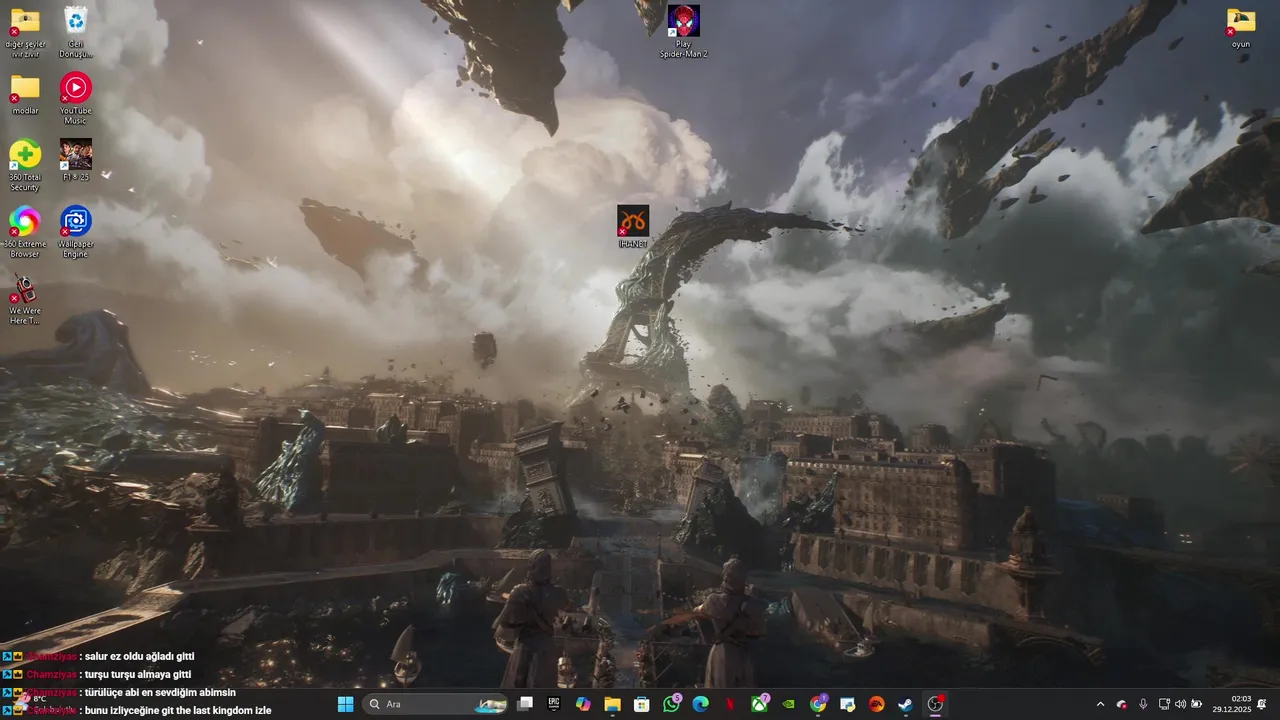Select the IHA-NET desktop icon
Image resolution: width=1280 pixels, height=720 pixels.
[633, 227]
